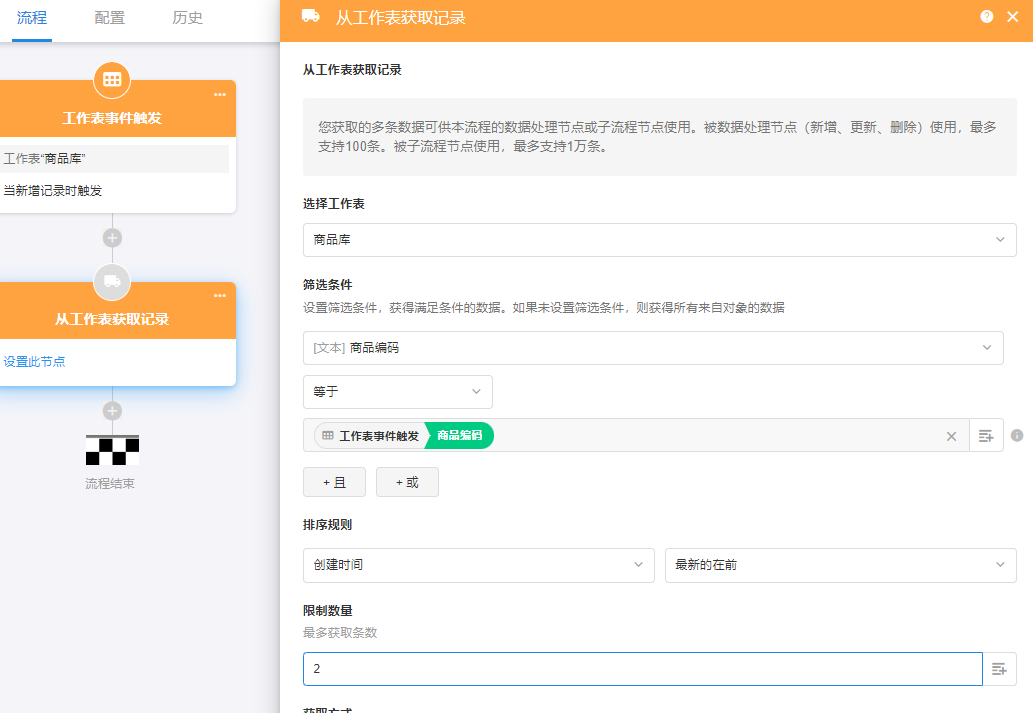Click the info icon beside filter row
Viewport: 1033px width, 713px height.
(x=1017, y=436)
